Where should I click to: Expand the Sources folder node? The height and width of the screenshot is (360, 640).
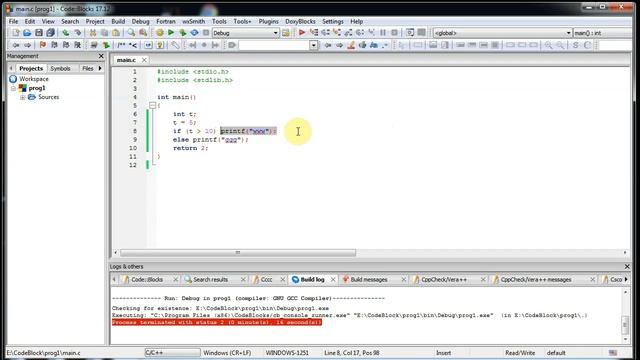[22, 97]
